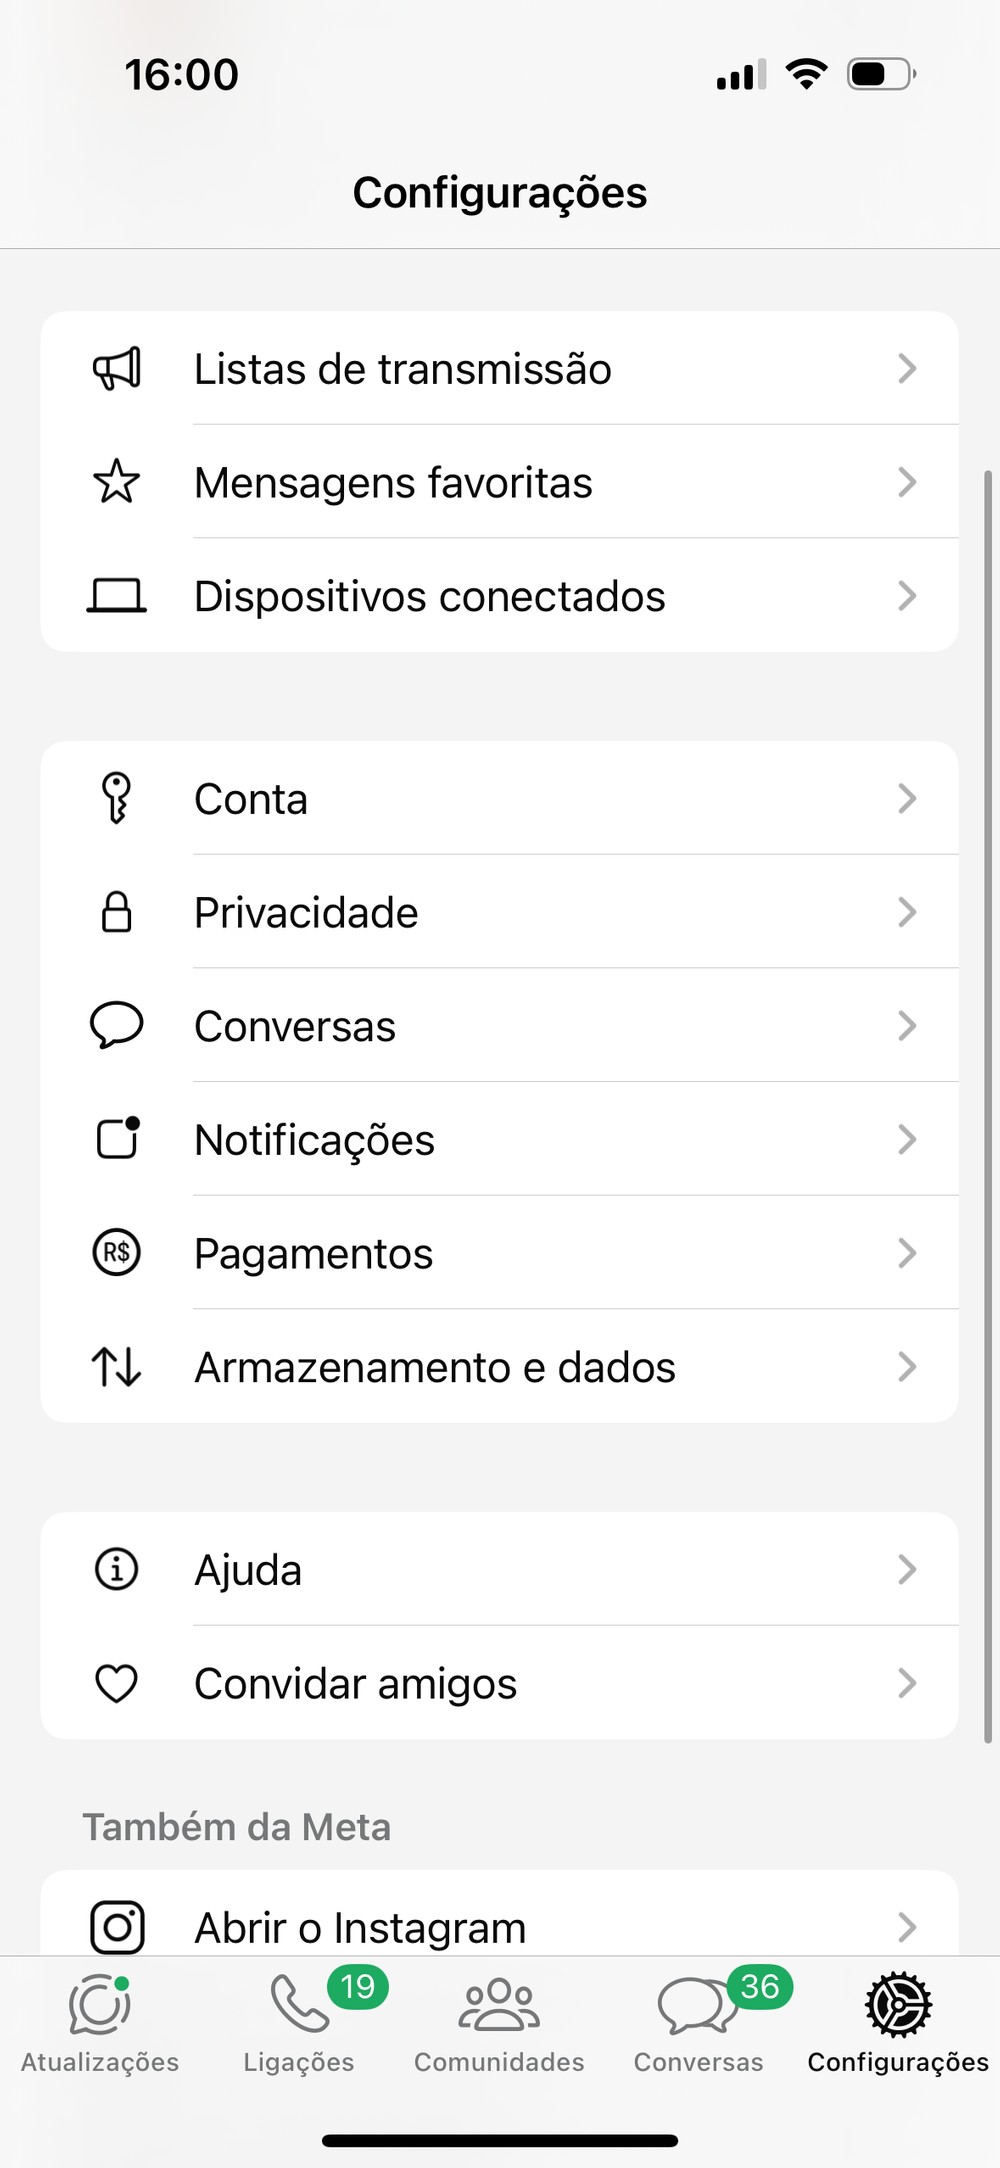Tap the star icon for Mensagens favoritas
The image size is (1000, 2168).
coord(117,482)
